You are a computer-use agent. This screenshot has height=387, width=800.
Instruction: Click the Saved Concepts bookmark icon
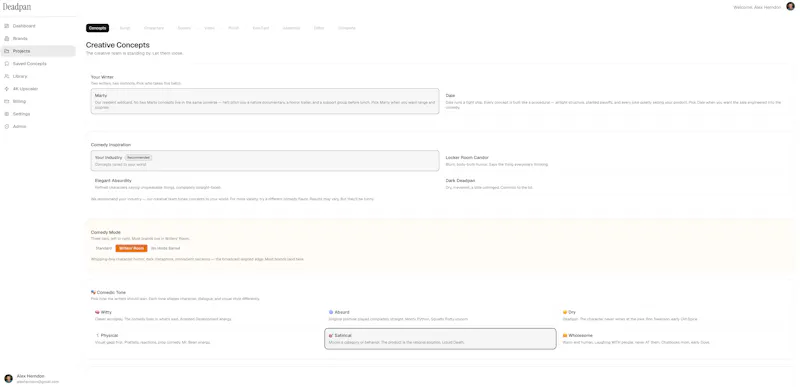click(x=7, y=64)
